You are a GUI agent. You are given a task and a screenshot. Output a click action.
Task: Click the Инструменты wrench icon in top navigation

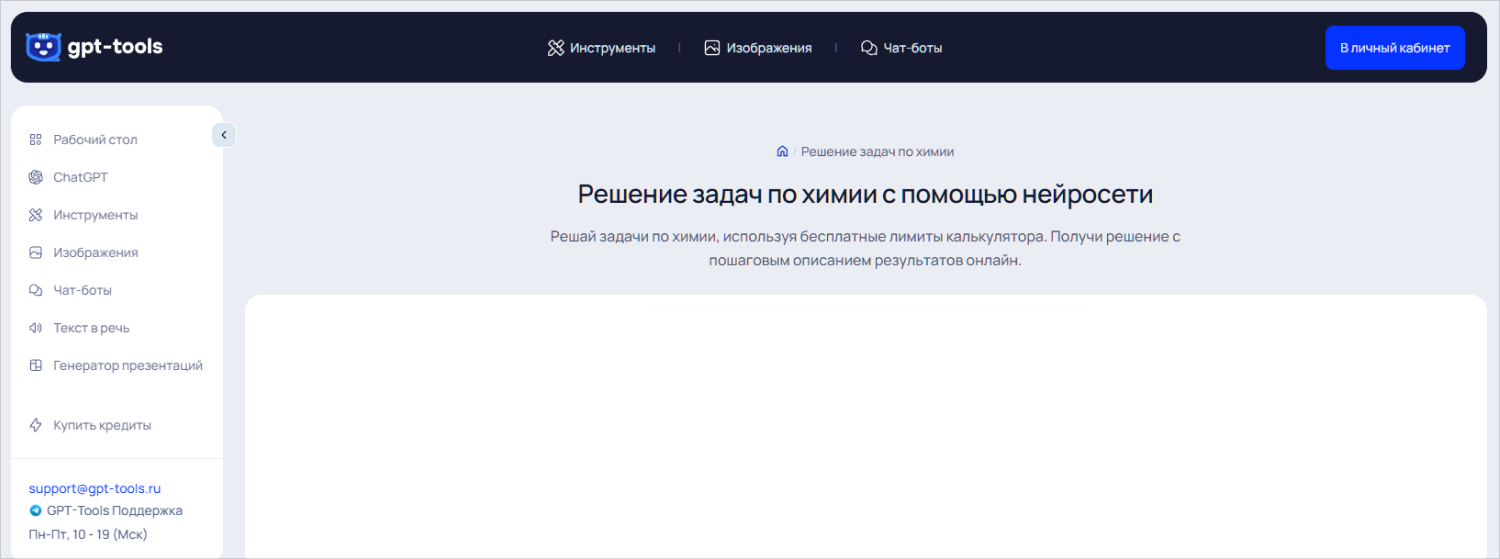point(556,48)
